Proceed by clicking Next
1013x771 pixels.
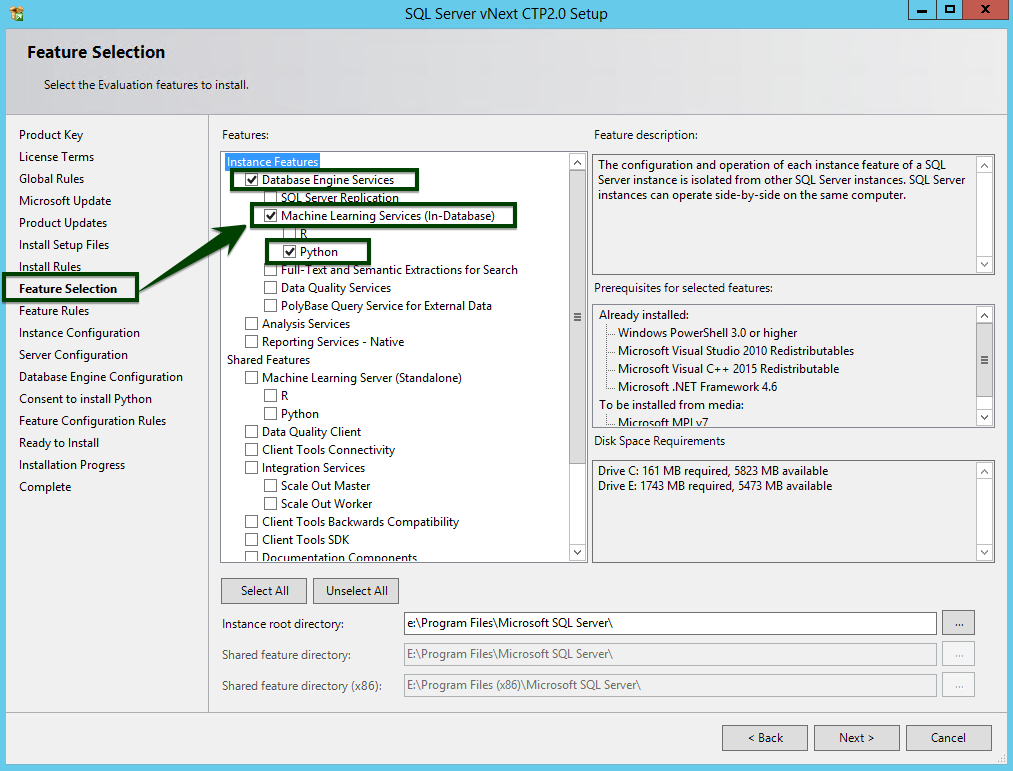[856, 737]
